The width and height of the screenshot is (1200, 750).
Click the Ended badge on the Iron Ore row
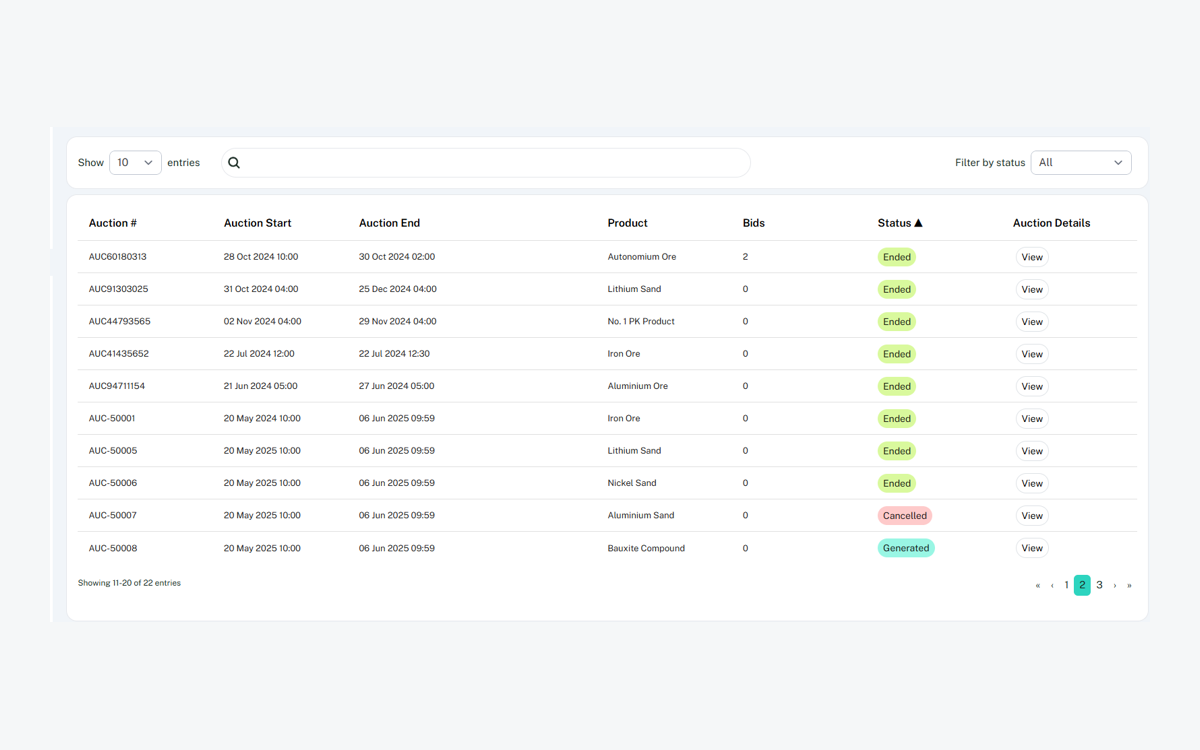(x=896, y=354)
